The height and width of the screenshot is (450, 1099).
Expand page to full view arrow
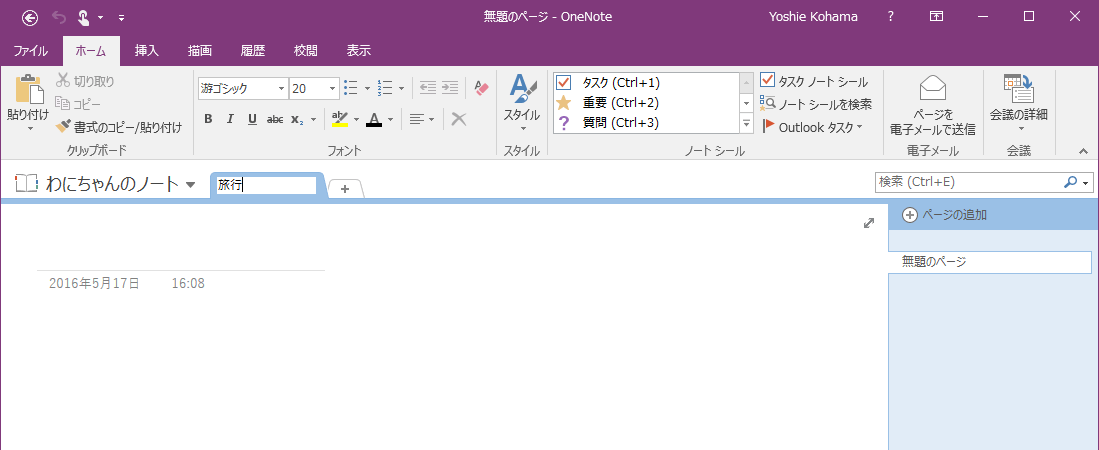coord(869,223)
